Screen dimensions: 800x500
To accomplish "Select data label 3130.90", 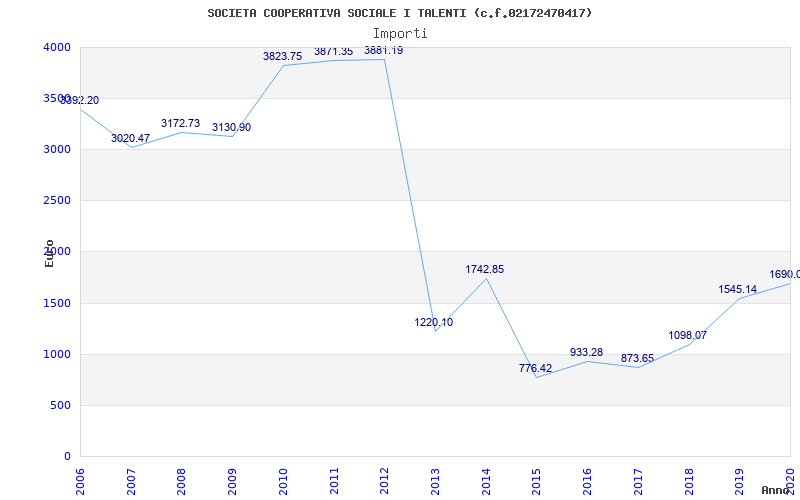I will (232, 128).
